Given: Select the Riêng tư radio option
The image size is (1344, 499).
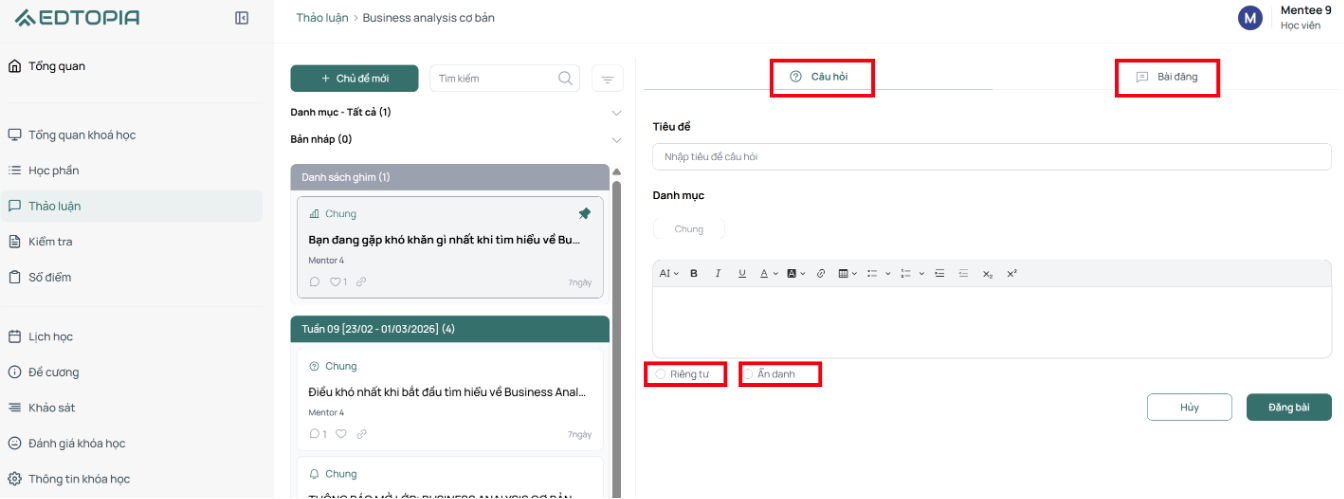Looking at the screenshot, I should (x=661, y=374).
